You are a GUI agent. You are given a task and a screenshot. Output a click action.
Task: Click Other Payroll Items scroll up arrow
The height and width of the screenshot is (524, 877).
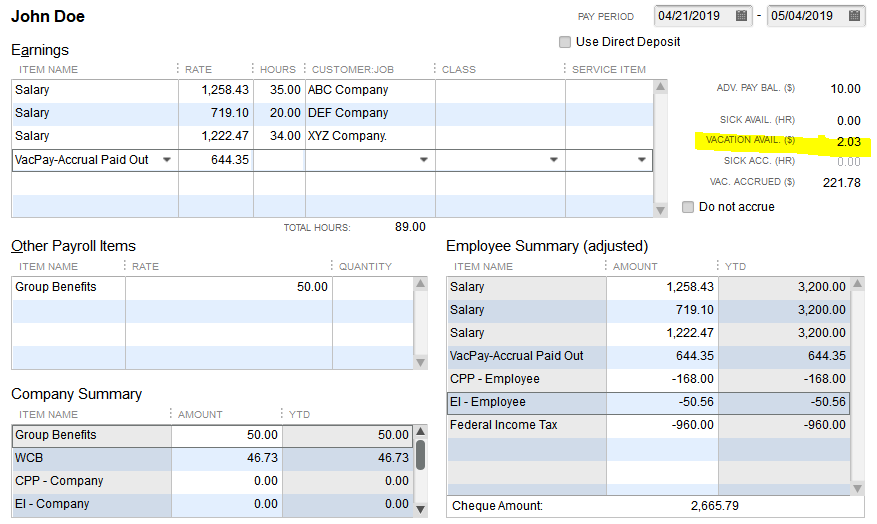[420, 285]
